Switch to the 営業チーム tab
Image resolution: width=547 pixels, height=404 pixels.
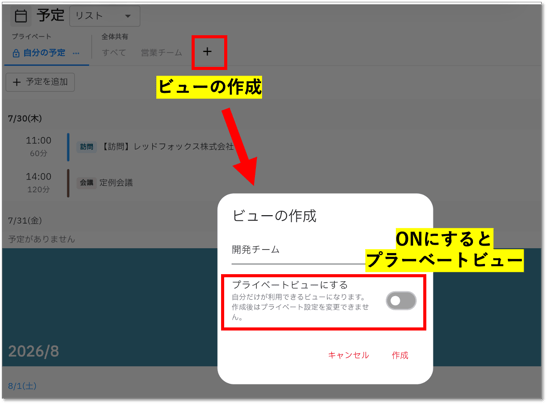pyautogui.click(x=161, y=53)
